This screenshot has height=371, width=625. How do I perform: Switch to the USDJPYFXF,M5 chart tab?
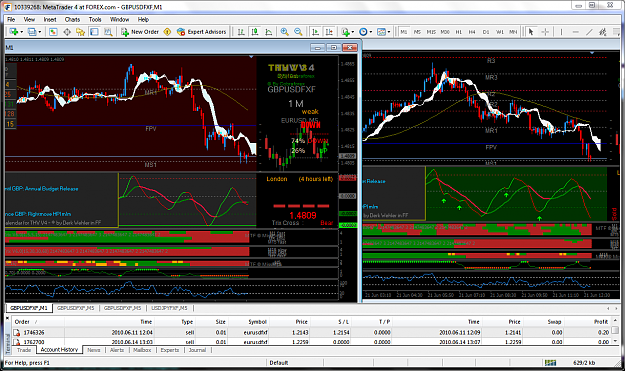point(169,308)
